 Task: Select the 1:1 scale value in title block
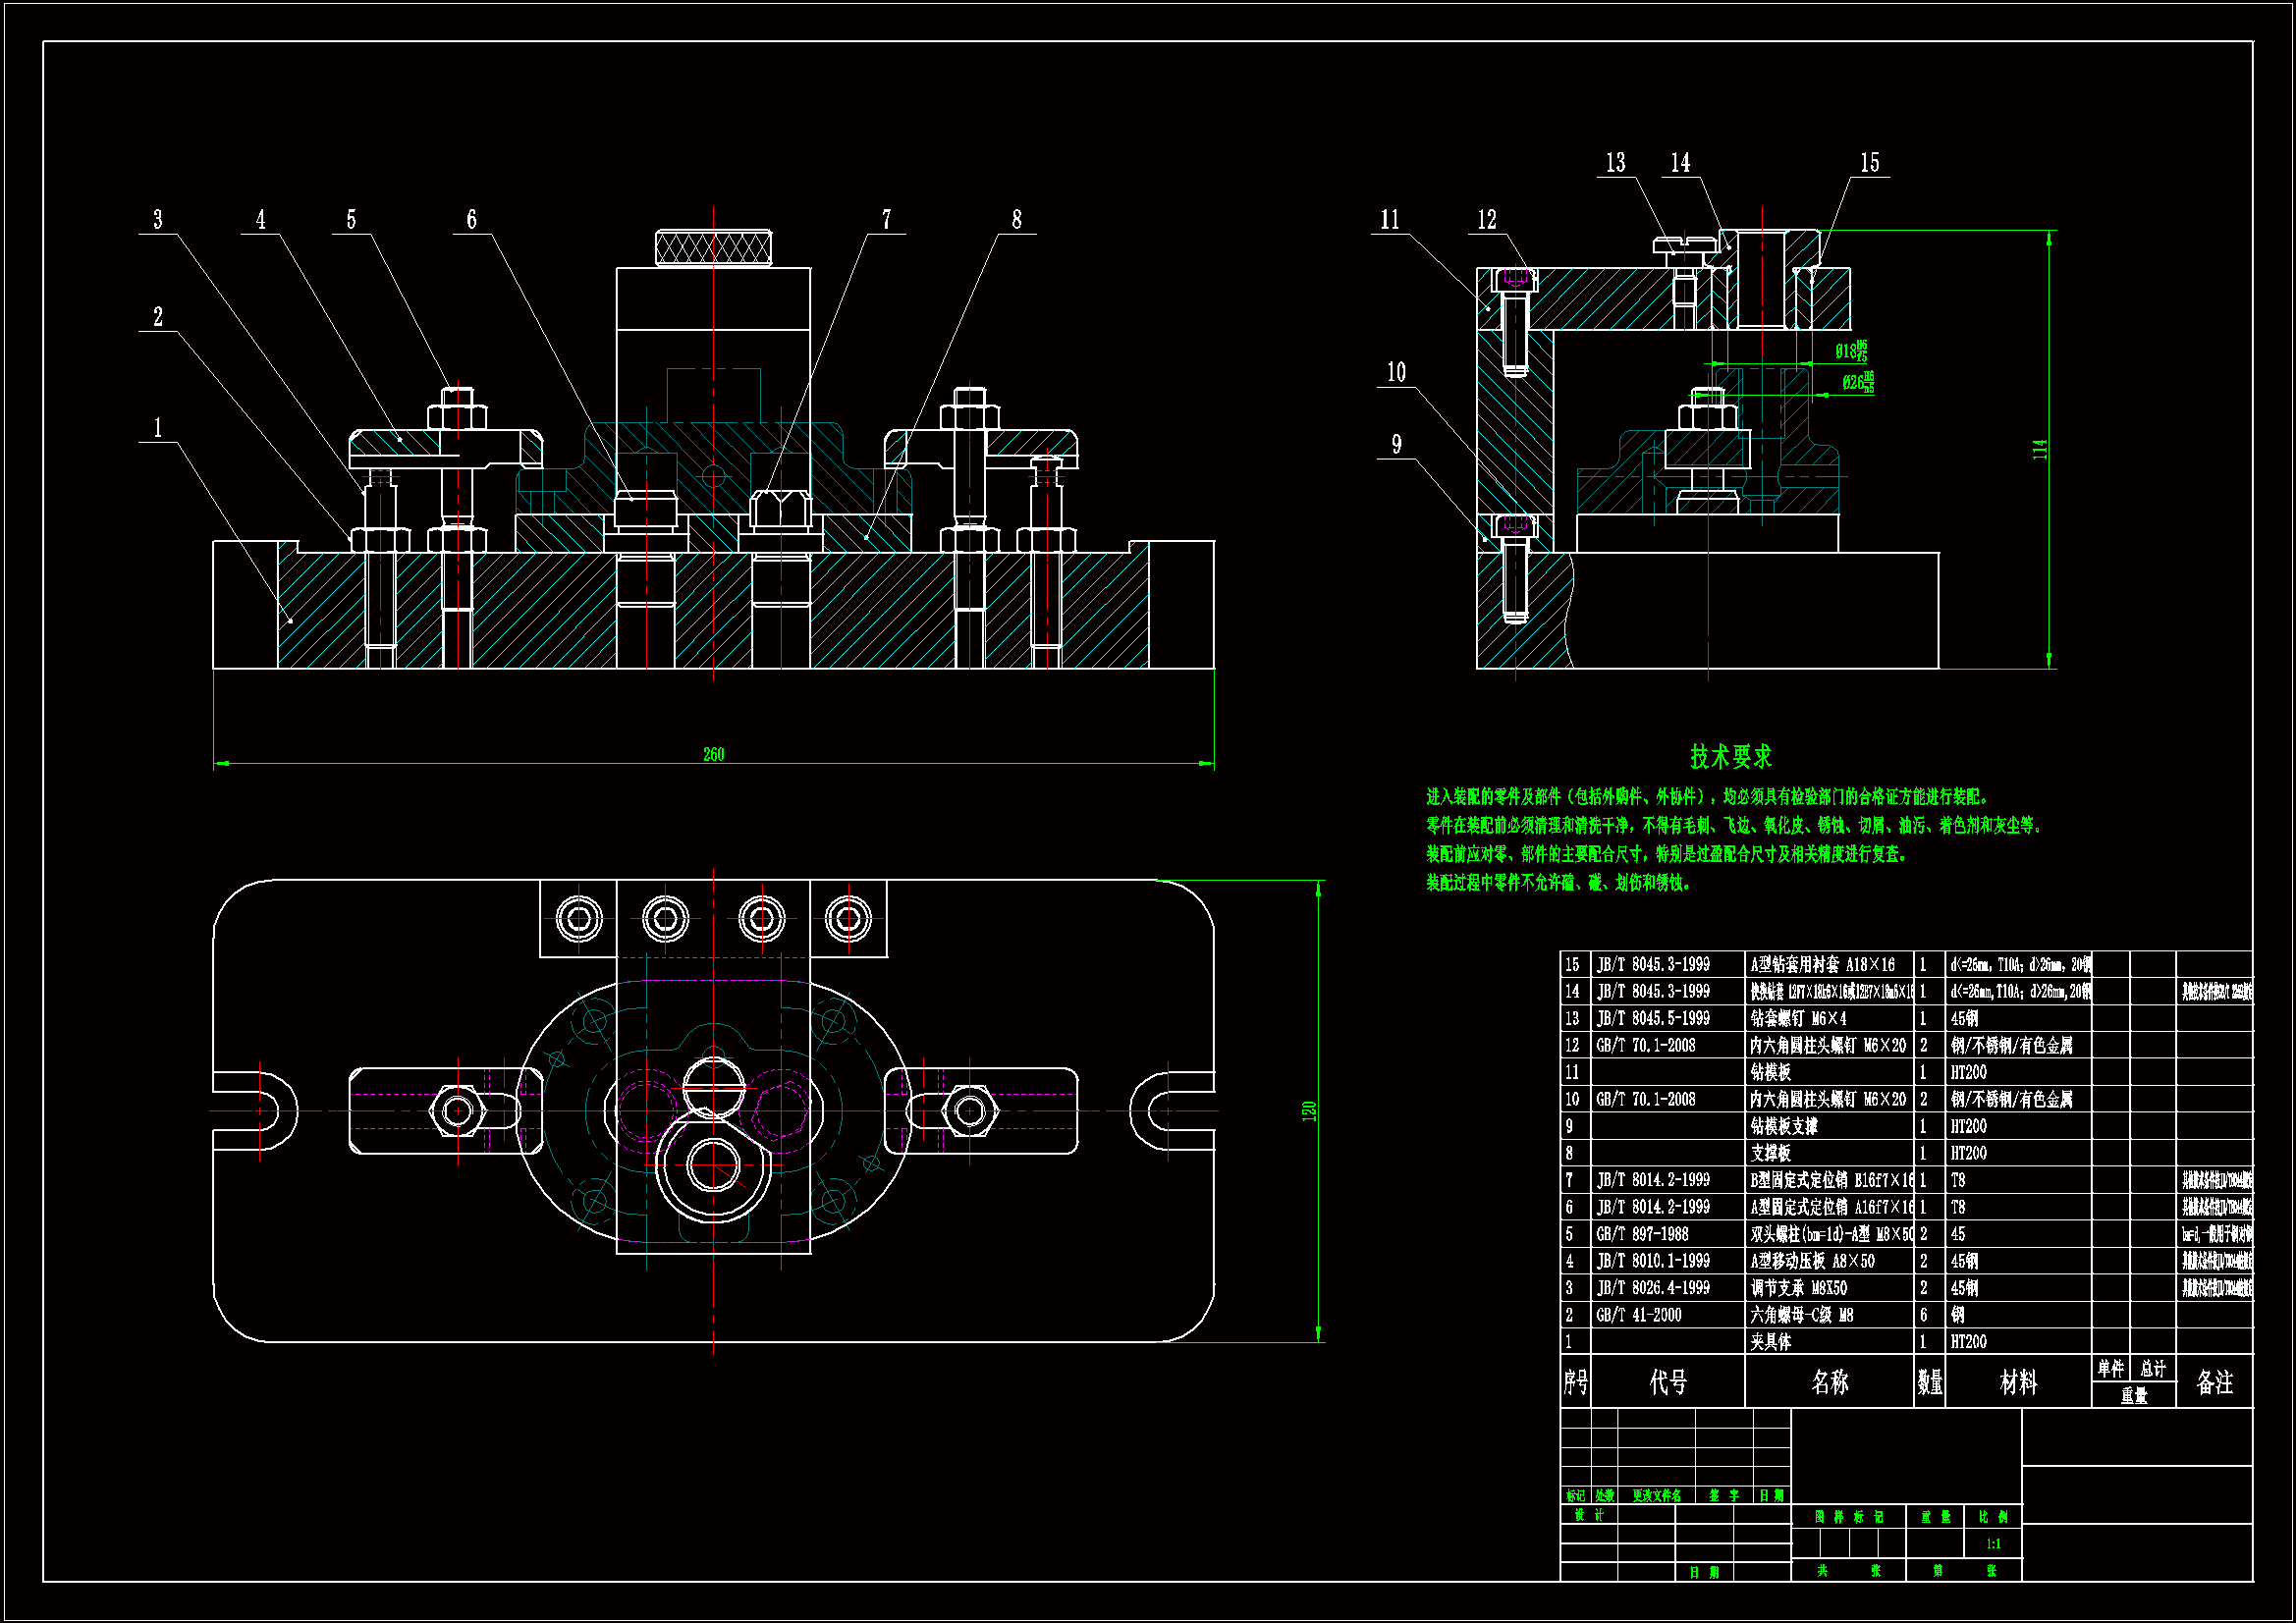click(1993, 1544)
